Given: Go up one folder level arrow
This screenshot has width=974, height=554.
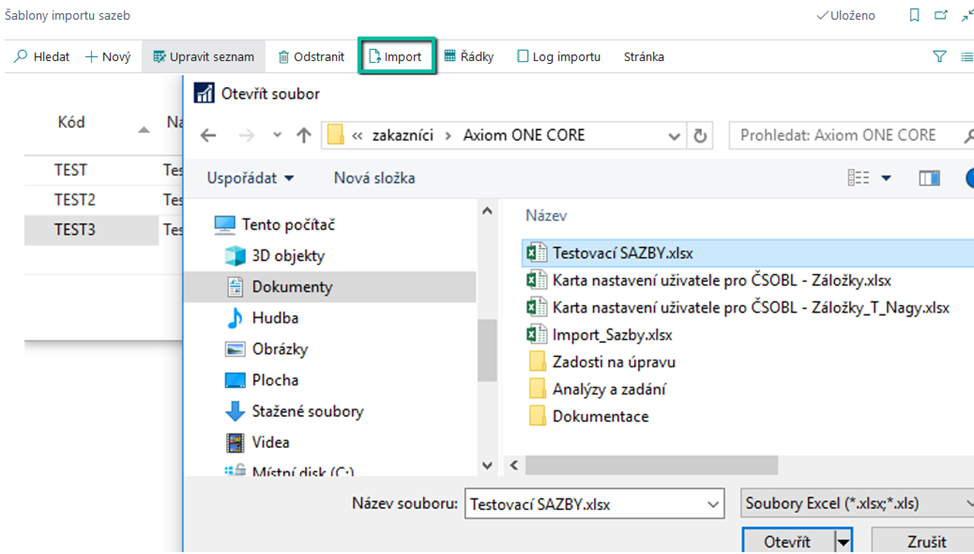Looking at the screenshot, I should 304,136.
